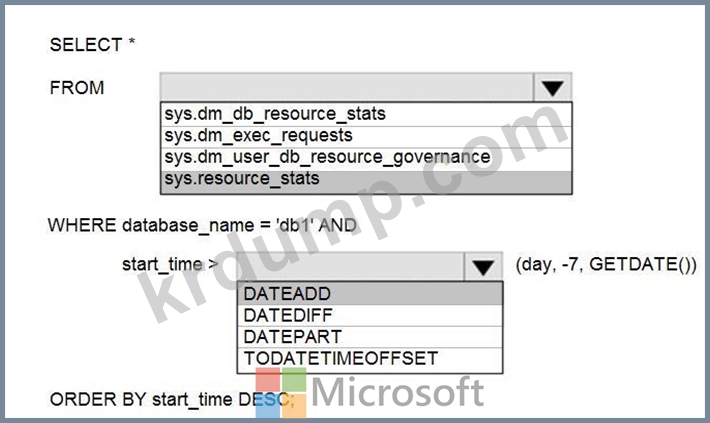Click the Microsoft wordmark text
Image resolution: width=710 pixels, height=423 pixels.
click(x=398, y=392)
